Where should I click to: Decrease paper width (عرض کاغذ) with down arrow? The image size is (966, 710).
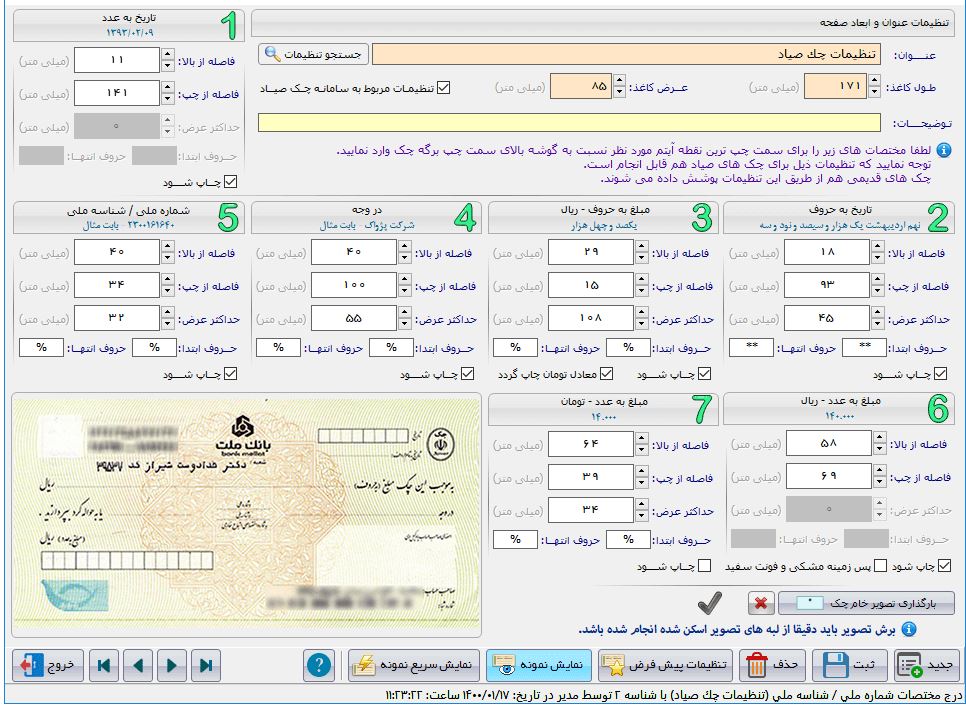[x=620, y=94]
